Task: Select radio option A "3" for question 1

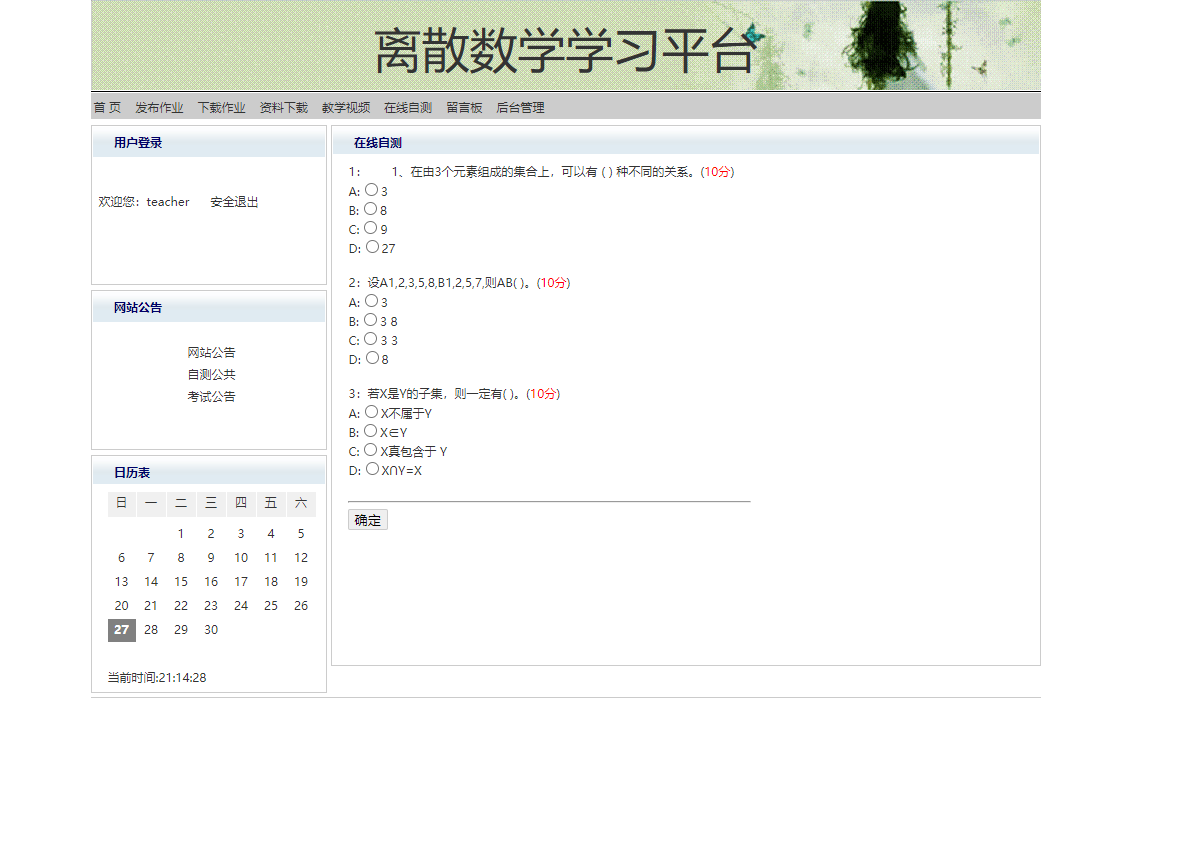Action: pos(370,190)
